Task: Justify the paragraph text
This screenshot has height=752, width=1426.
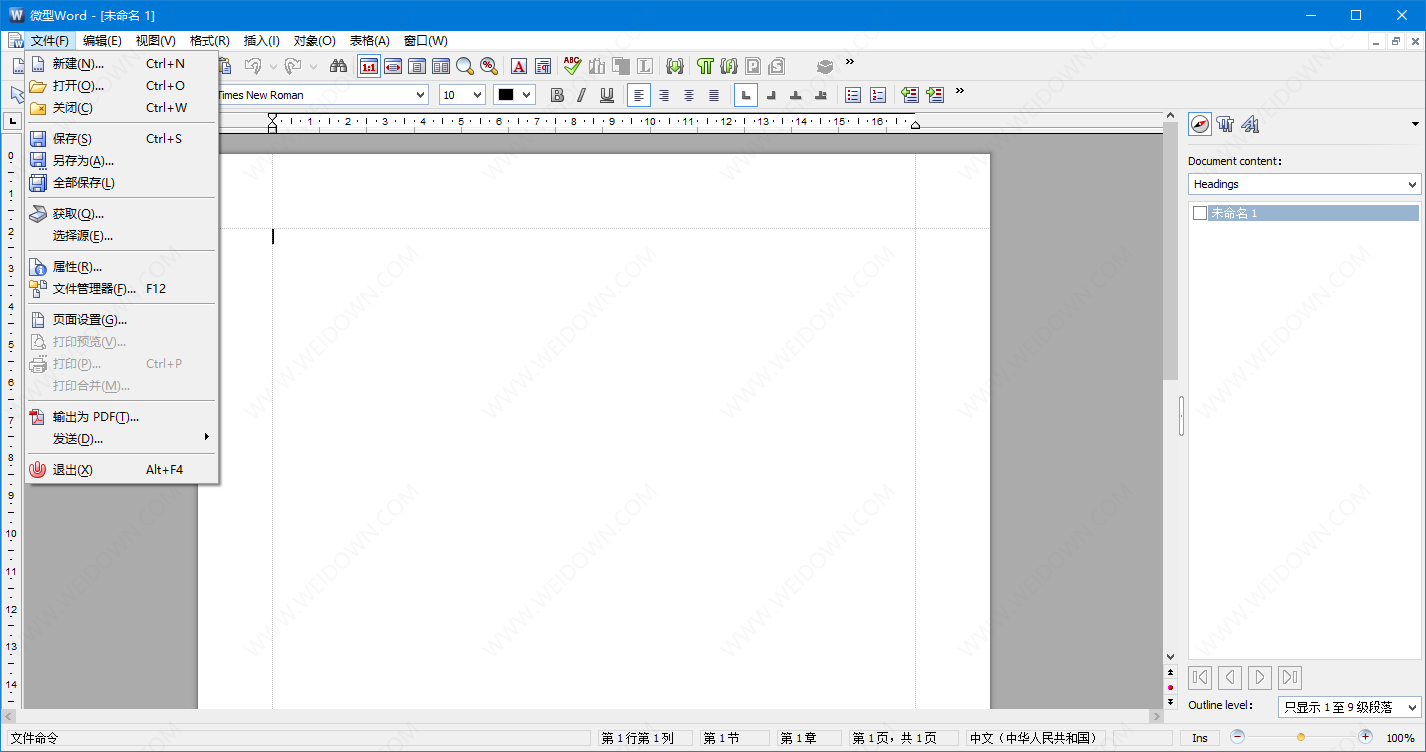Action: (x=714, y=95)
